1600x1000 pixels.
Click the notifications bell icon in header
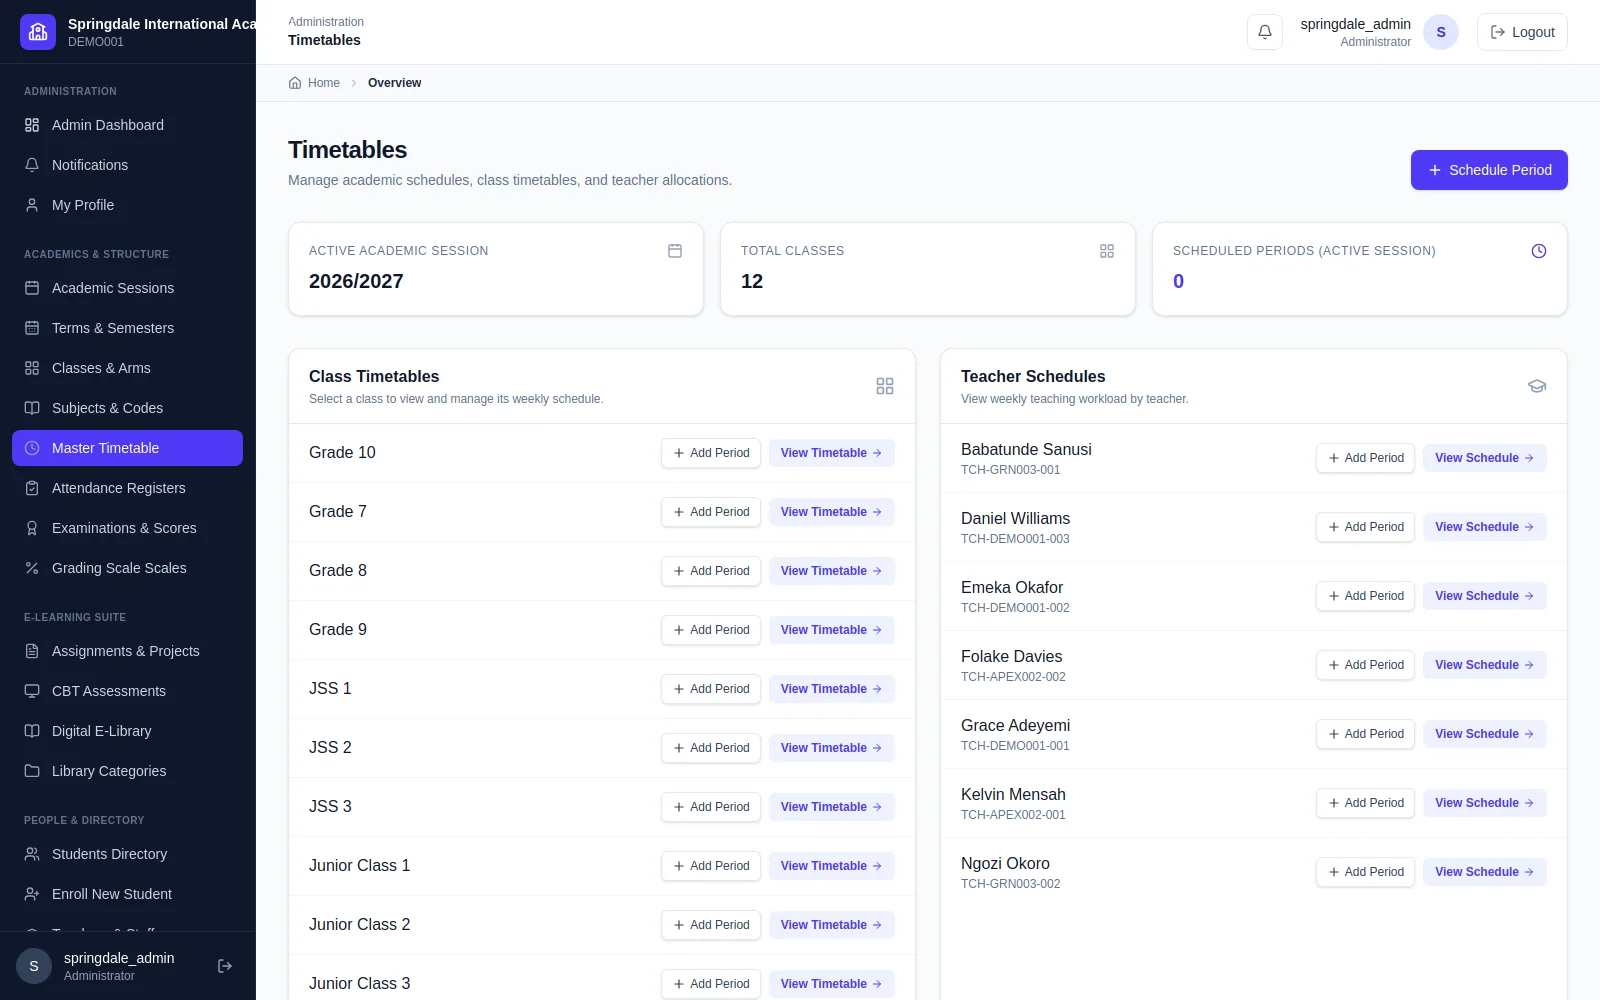[1264, 32]
